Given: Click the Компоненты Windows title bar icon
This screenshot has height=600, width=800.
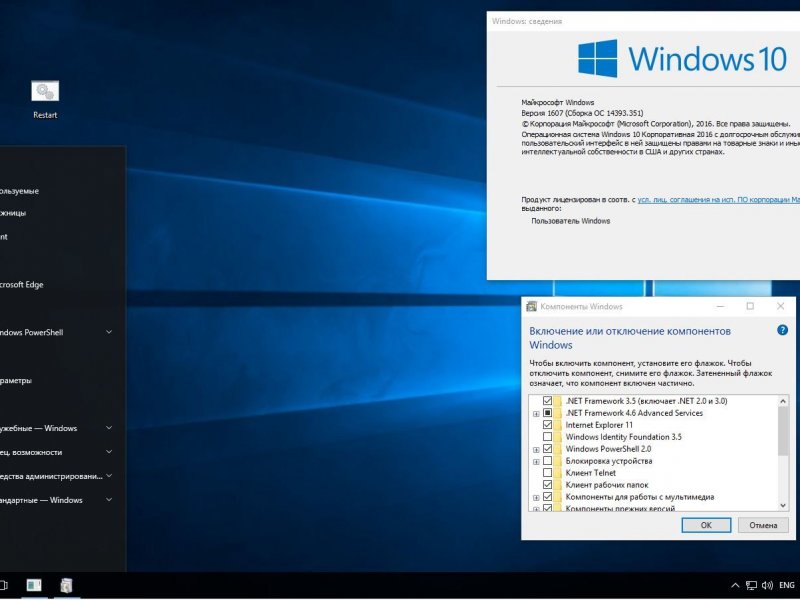Looking at the screenshot, I should [531, 306].
